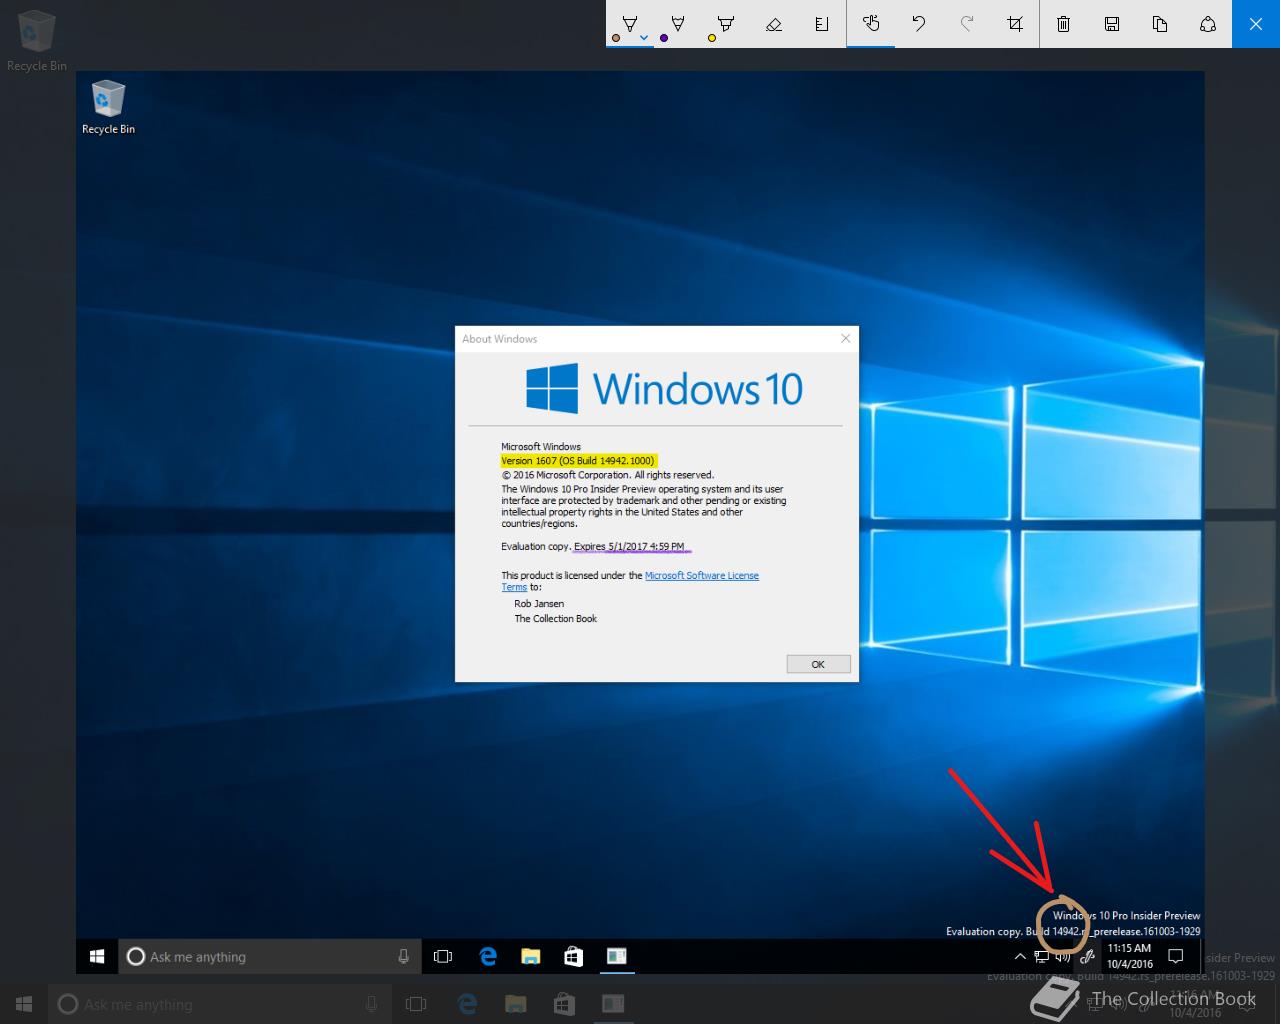Select the Pencil tool
1280x1024 pixels.
tap(678, 23)
